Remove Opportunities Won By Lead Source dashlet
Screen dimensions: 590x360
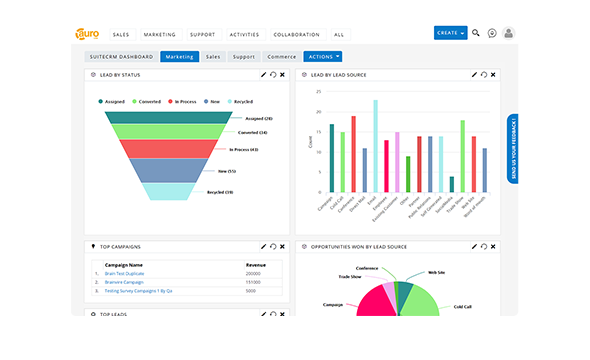[493, 247]
